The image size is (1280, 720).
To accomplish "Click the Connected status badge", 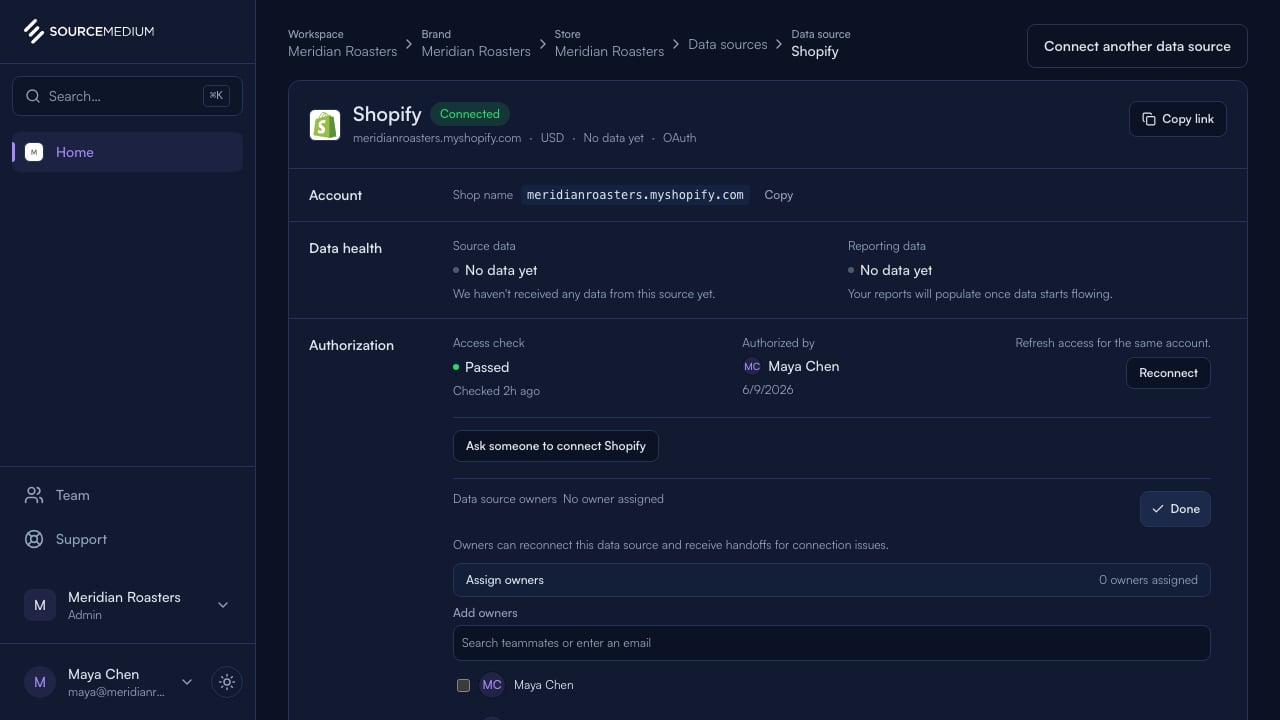I will pos(470,114).
